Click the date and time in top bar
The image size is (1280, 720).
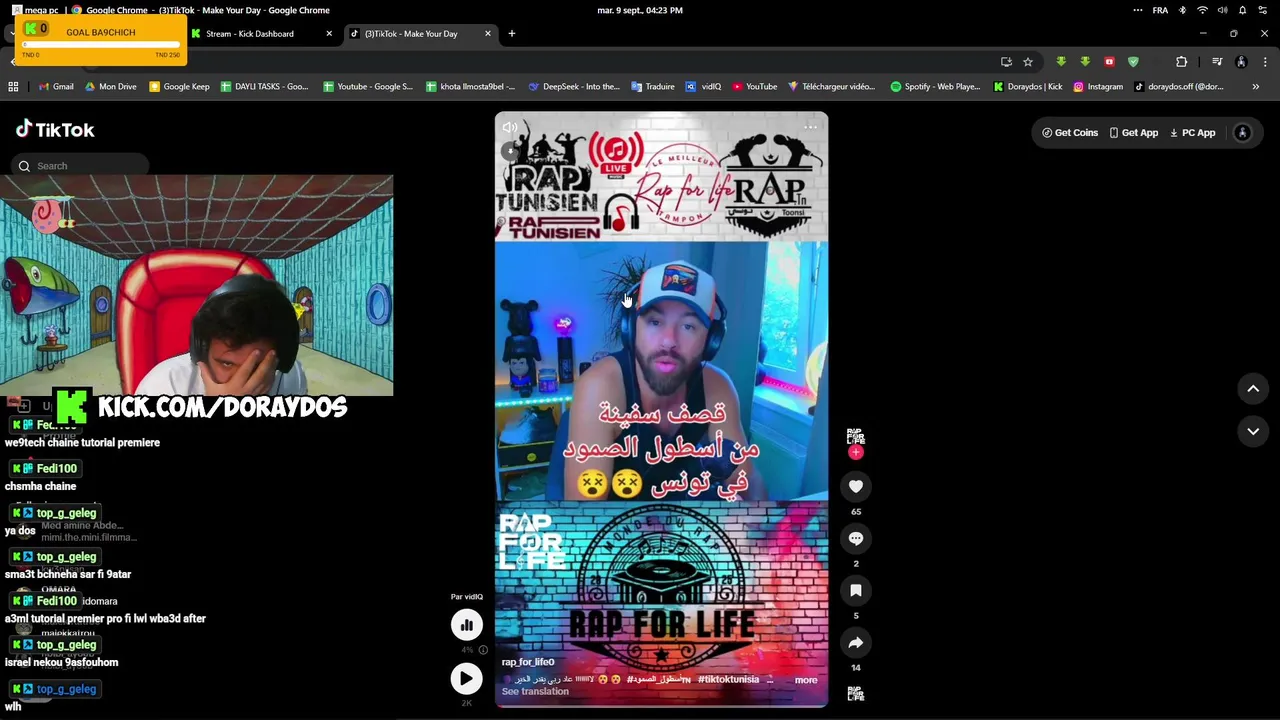tap(640, 10)
